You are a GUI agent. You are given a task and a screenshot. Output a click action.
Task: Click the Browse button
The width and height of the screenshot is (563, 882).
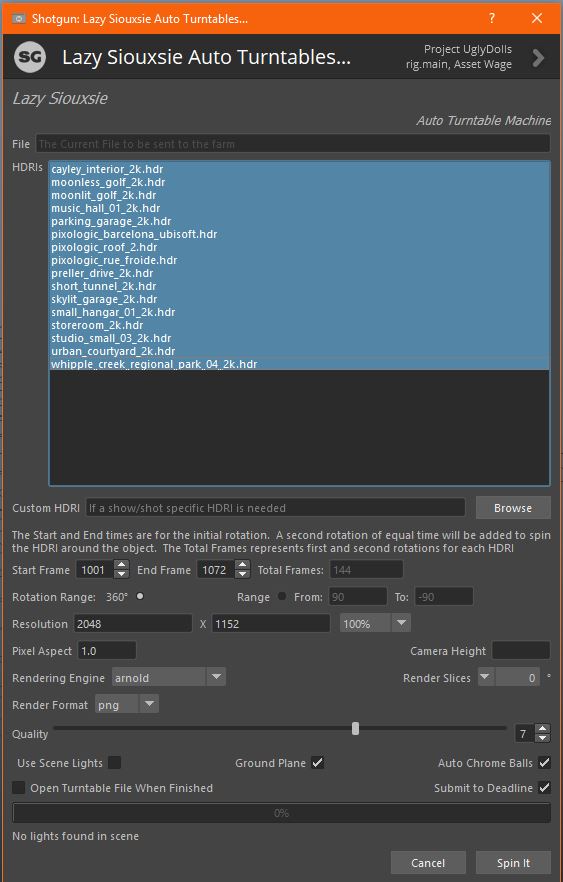[513, 507]
